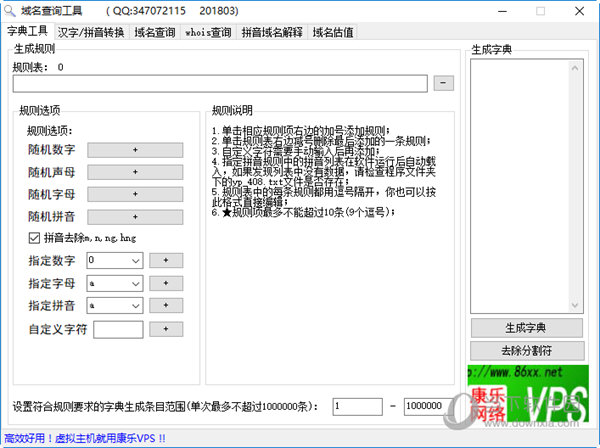
Task: Click scroll-down arrow in 生成字典 list
Action: click(575, 305)
